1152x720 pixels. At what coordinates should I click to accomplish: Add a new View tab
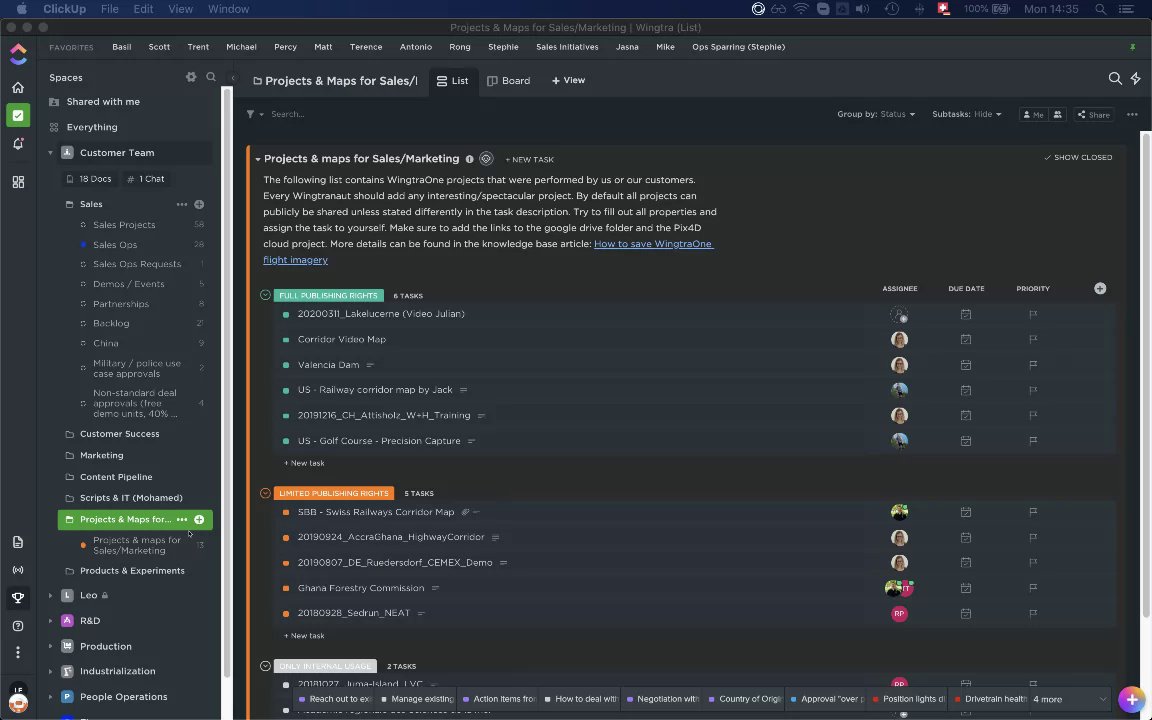click(568, 80)
